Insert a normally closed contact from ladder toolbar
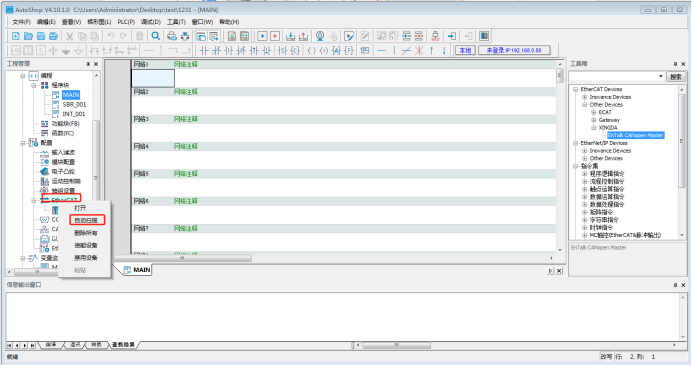Viewport: 692px width, 366px height. tap(216, 51)
